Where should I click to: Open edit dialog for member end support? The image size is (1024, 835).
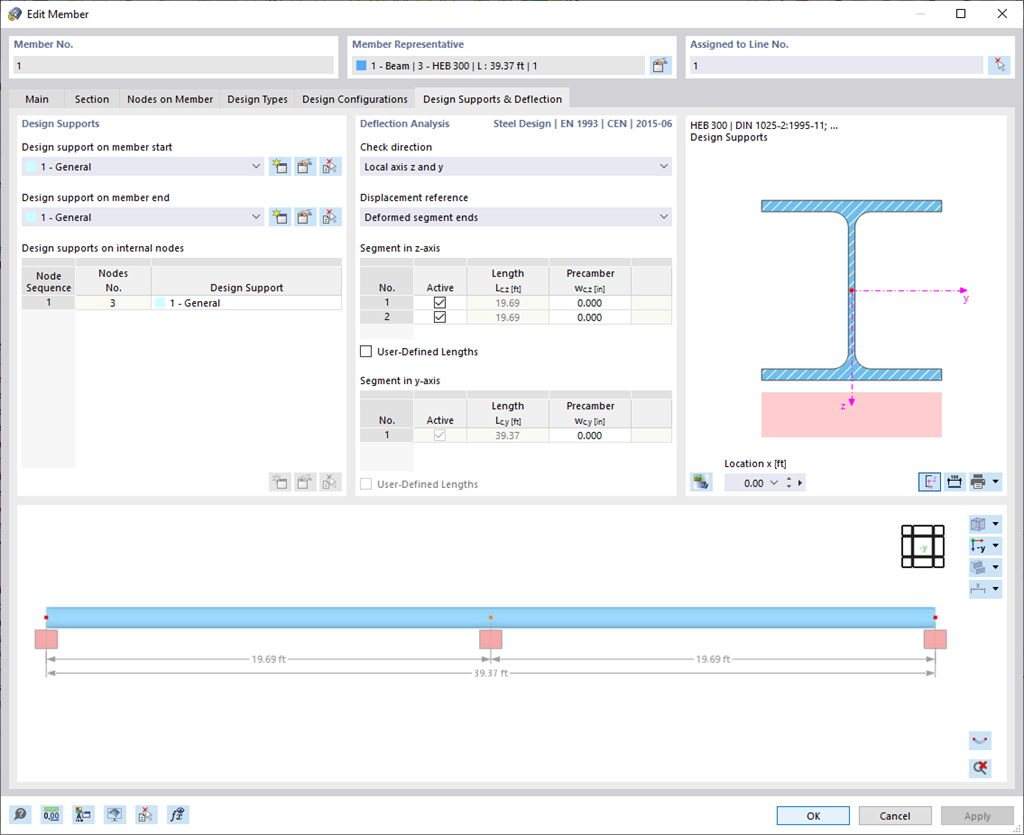pos(304,217)
